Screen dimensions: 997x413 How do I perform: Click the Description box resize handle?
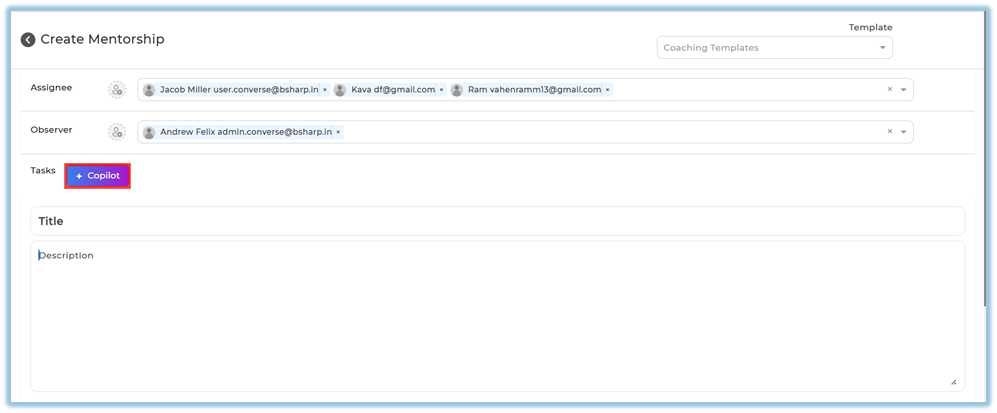953,381
